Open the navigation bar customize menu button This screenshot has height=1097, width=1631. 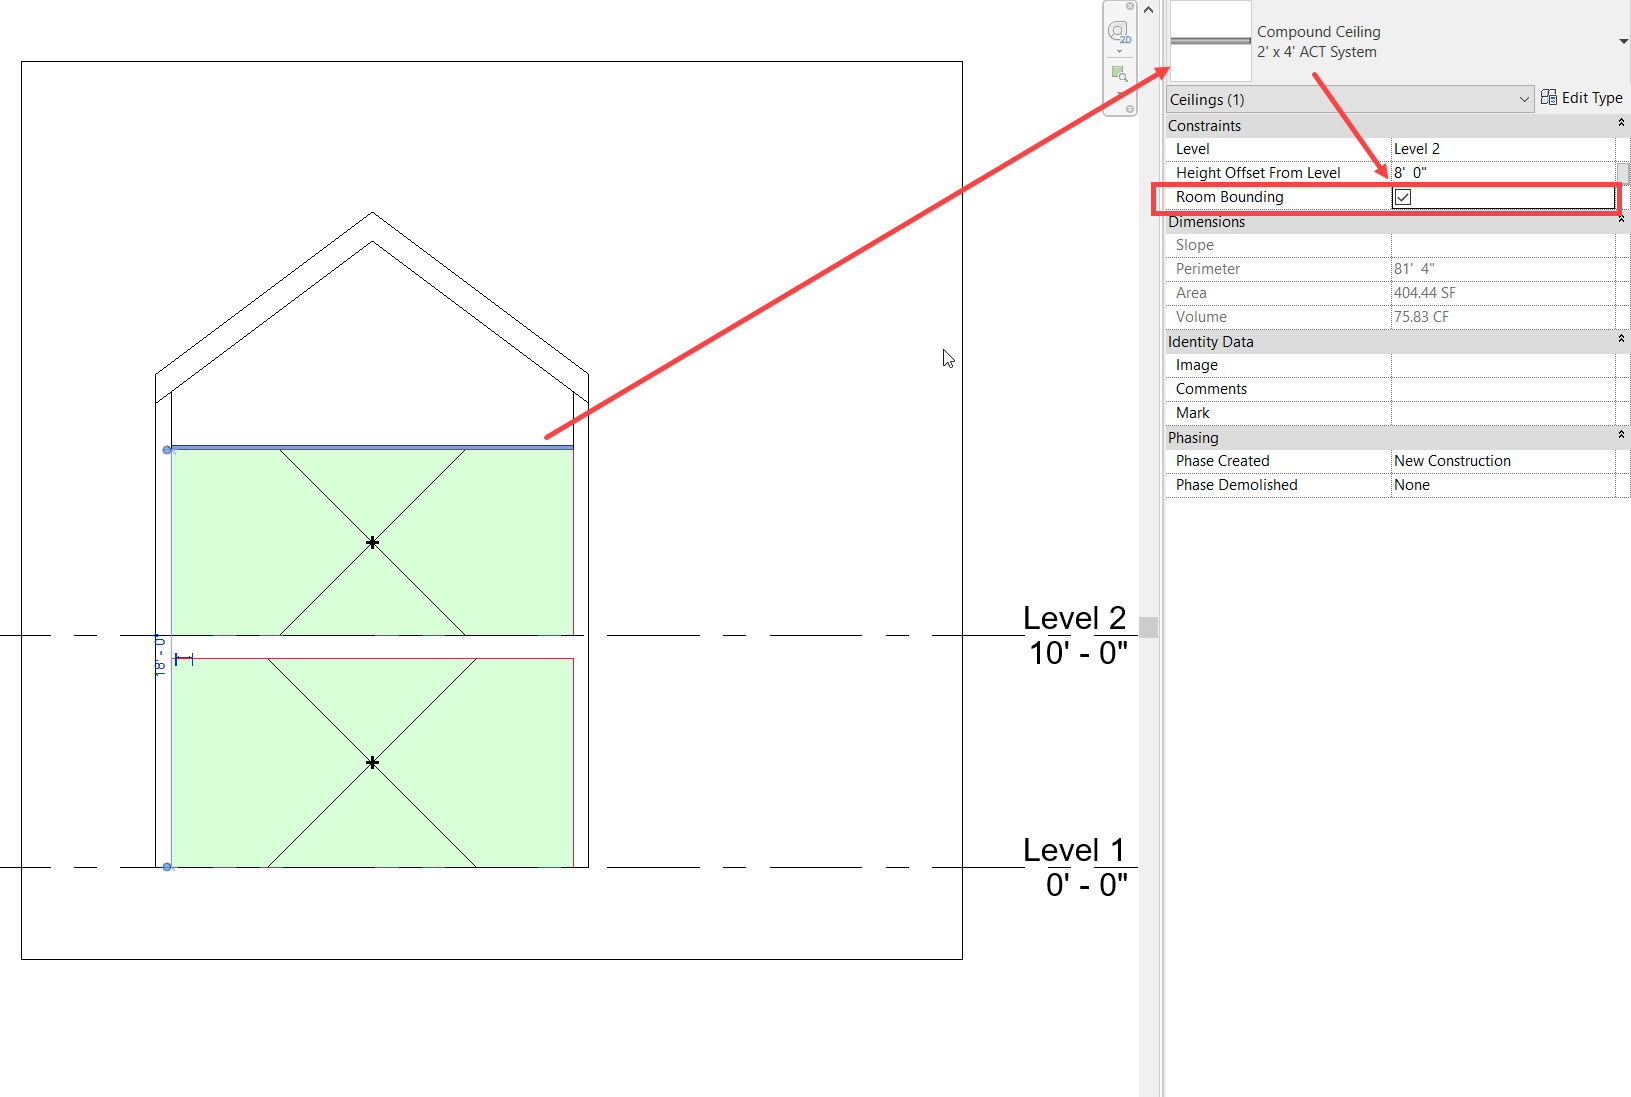click(x=1130, y=109)
